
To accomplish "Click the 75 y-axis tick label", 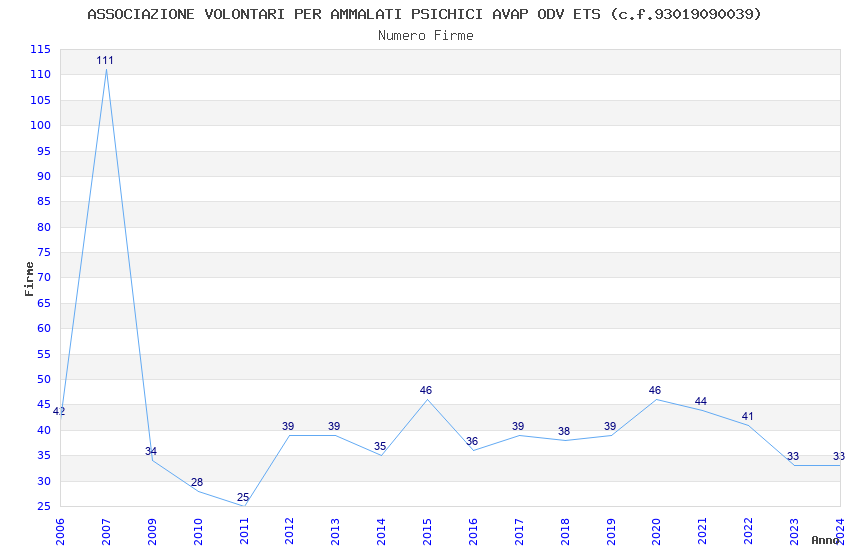I will (x=44, y=253).
